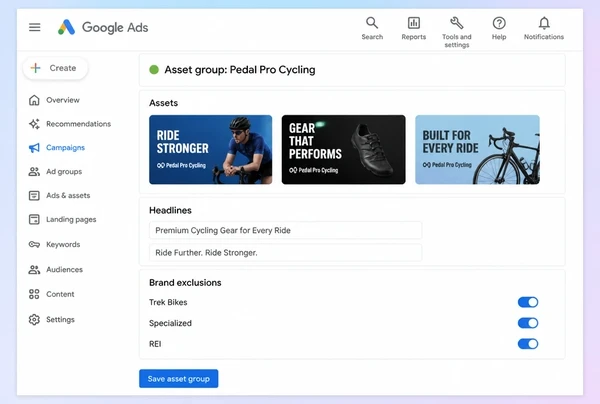The height and width of the screenshot is (404, 600).
Task: Toggle the Specialized brand exclusion switch
Action: tap(528, 323)
